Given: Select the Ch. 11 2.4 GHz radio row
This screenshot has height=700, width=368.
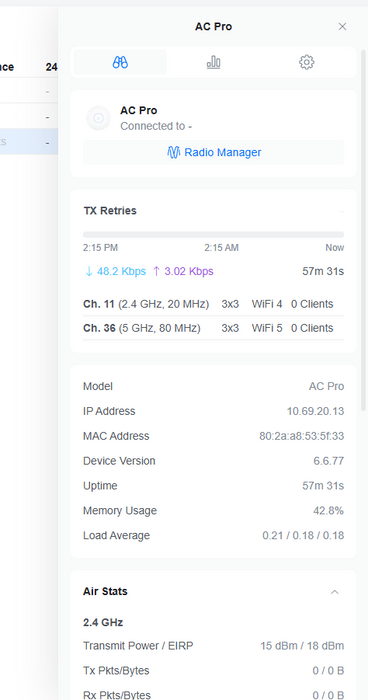Looking at the screenshot, I should click(213, 304).
